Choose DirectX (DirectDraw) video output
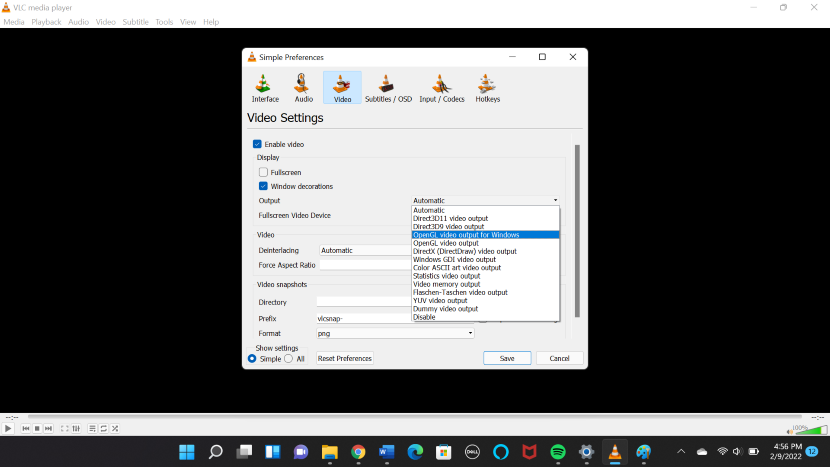This screenshot has width=830, height=467. (x=485, y=251)
